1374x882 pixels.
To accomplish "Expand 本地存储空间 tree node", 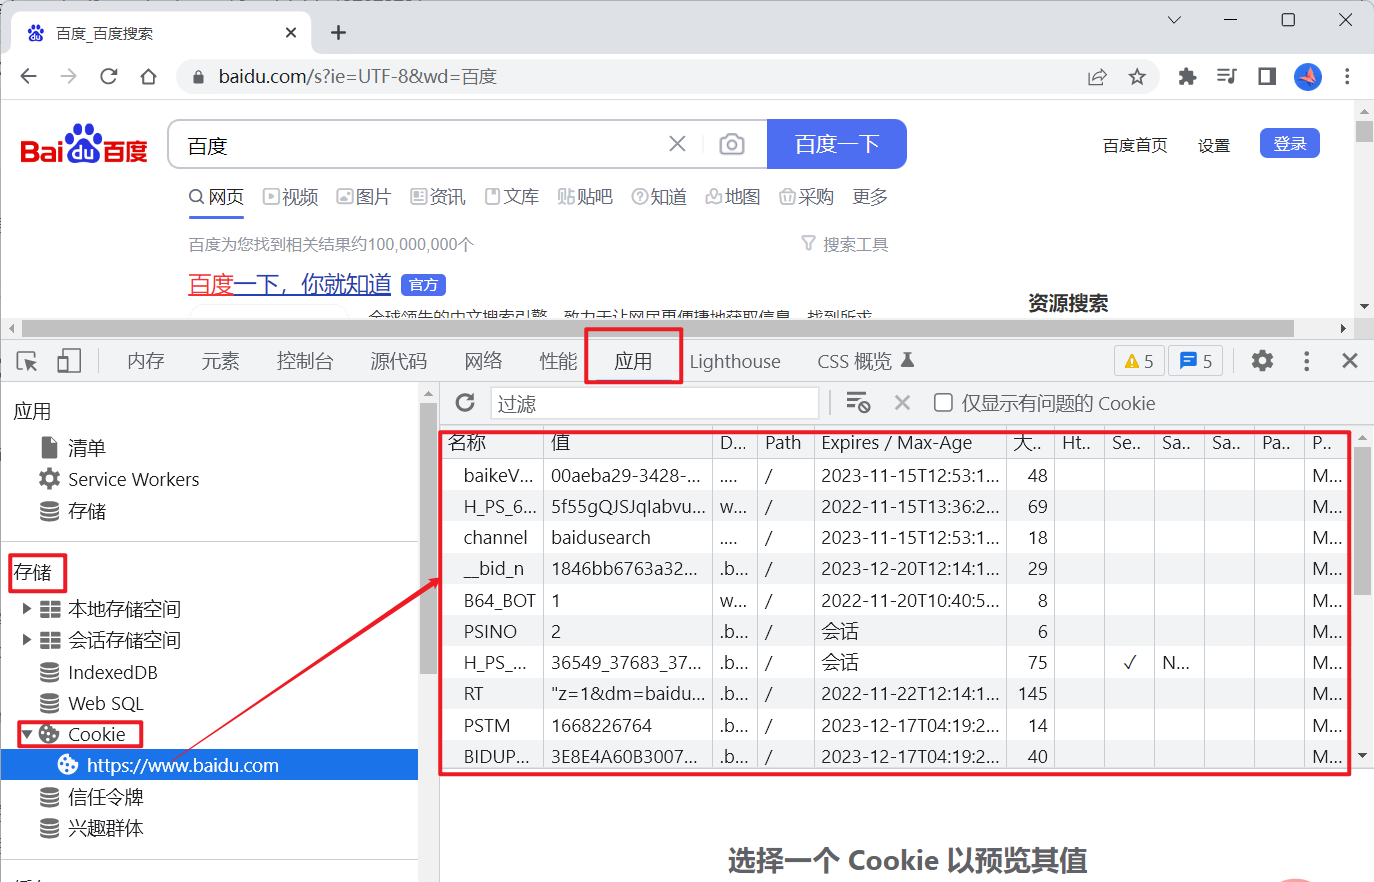I will [x=27, y=609].
